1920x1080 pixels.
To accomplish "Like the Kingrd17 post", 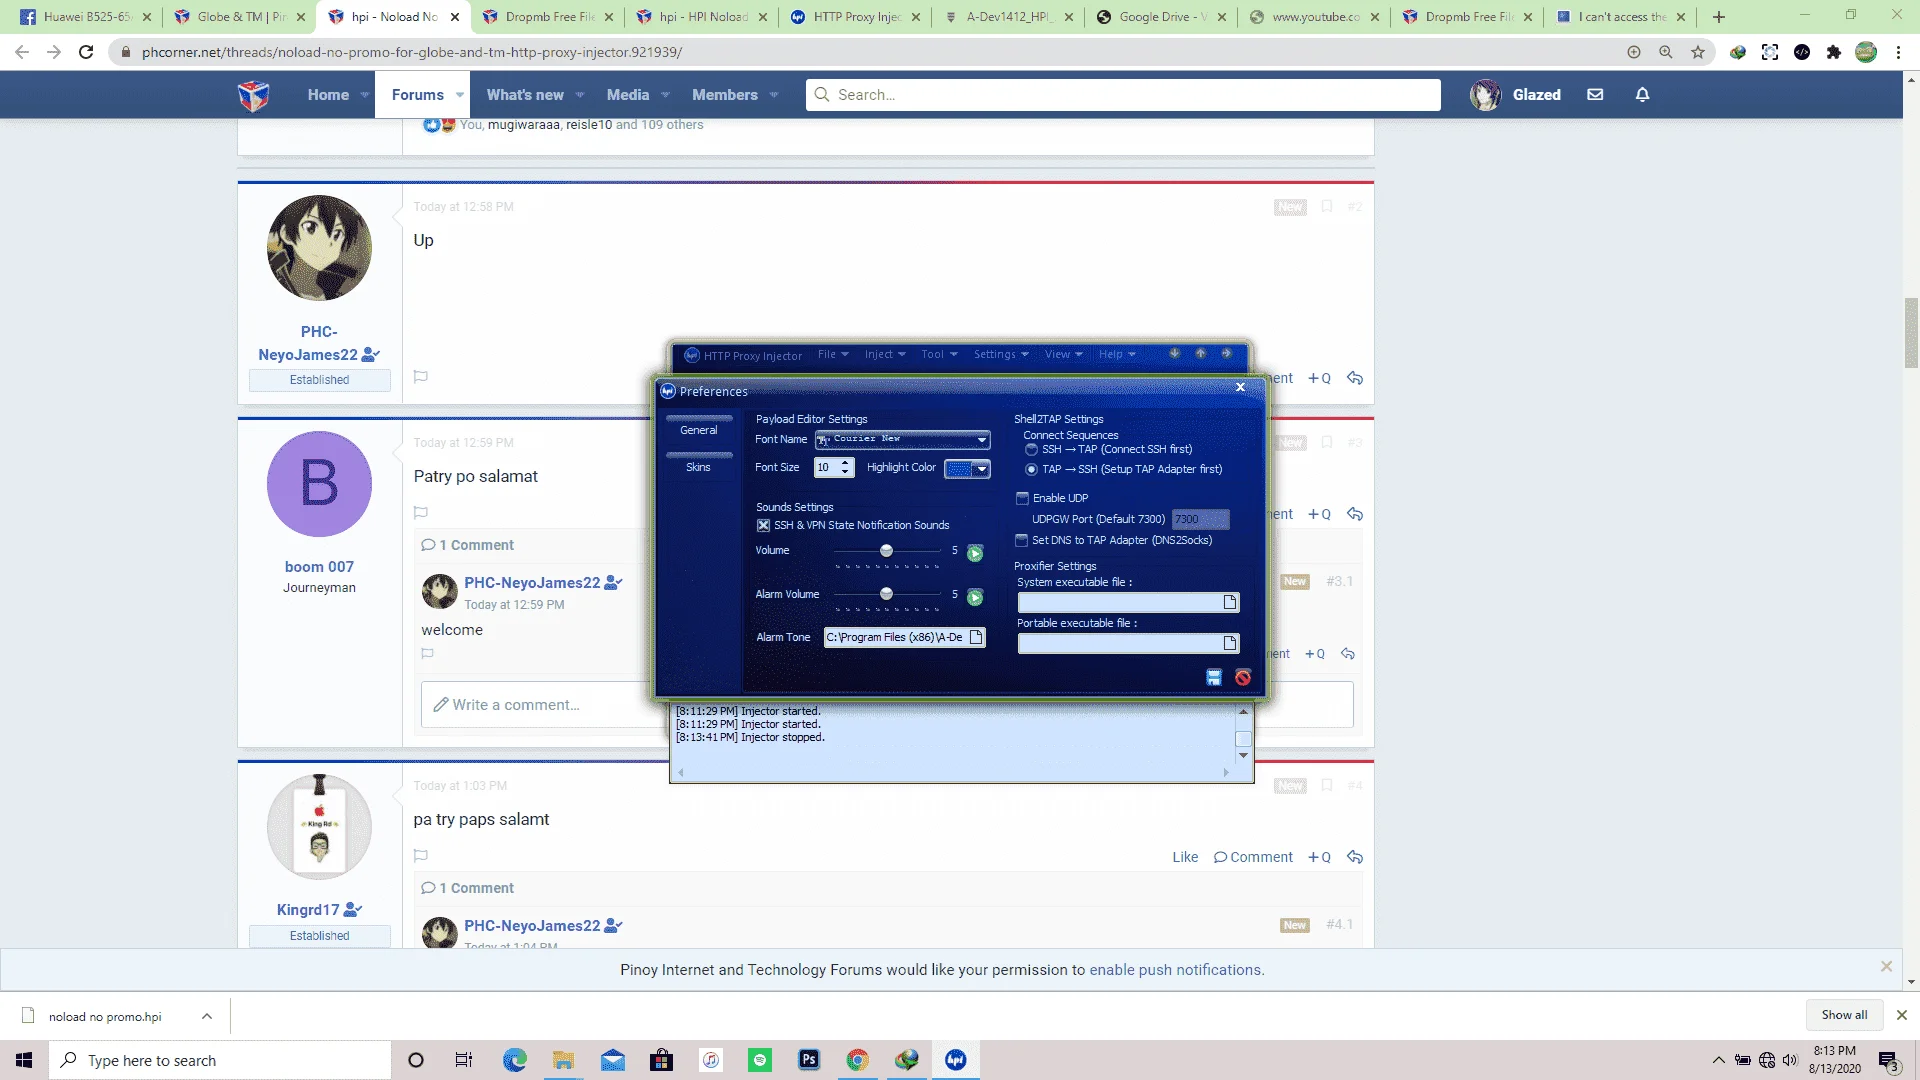I will tap(1185, 857).
